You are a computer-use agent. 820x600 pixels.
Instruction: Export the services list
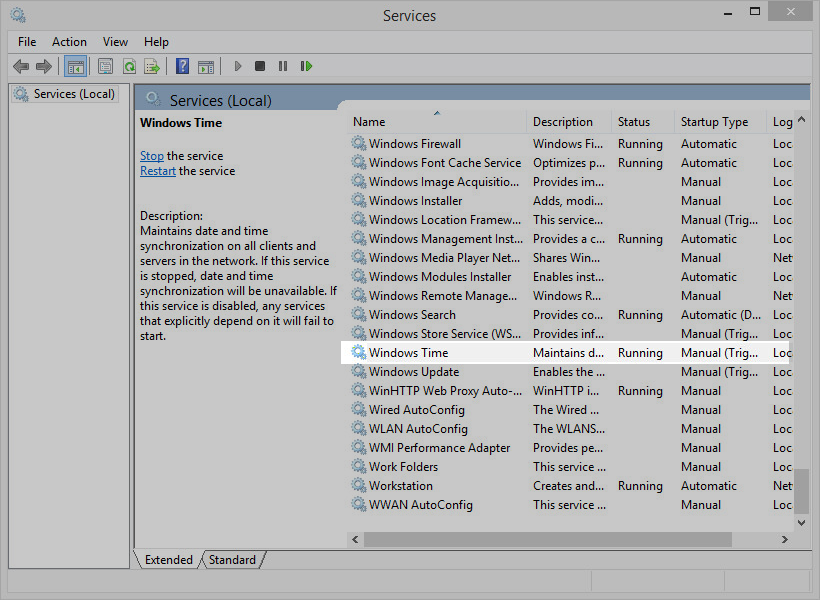(152, 66)
